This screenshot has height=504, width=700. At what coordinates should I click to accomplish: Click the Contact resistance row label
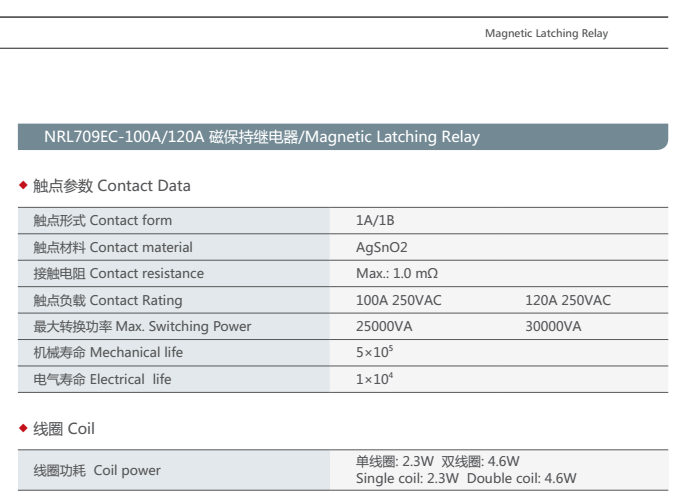[118, 273]
